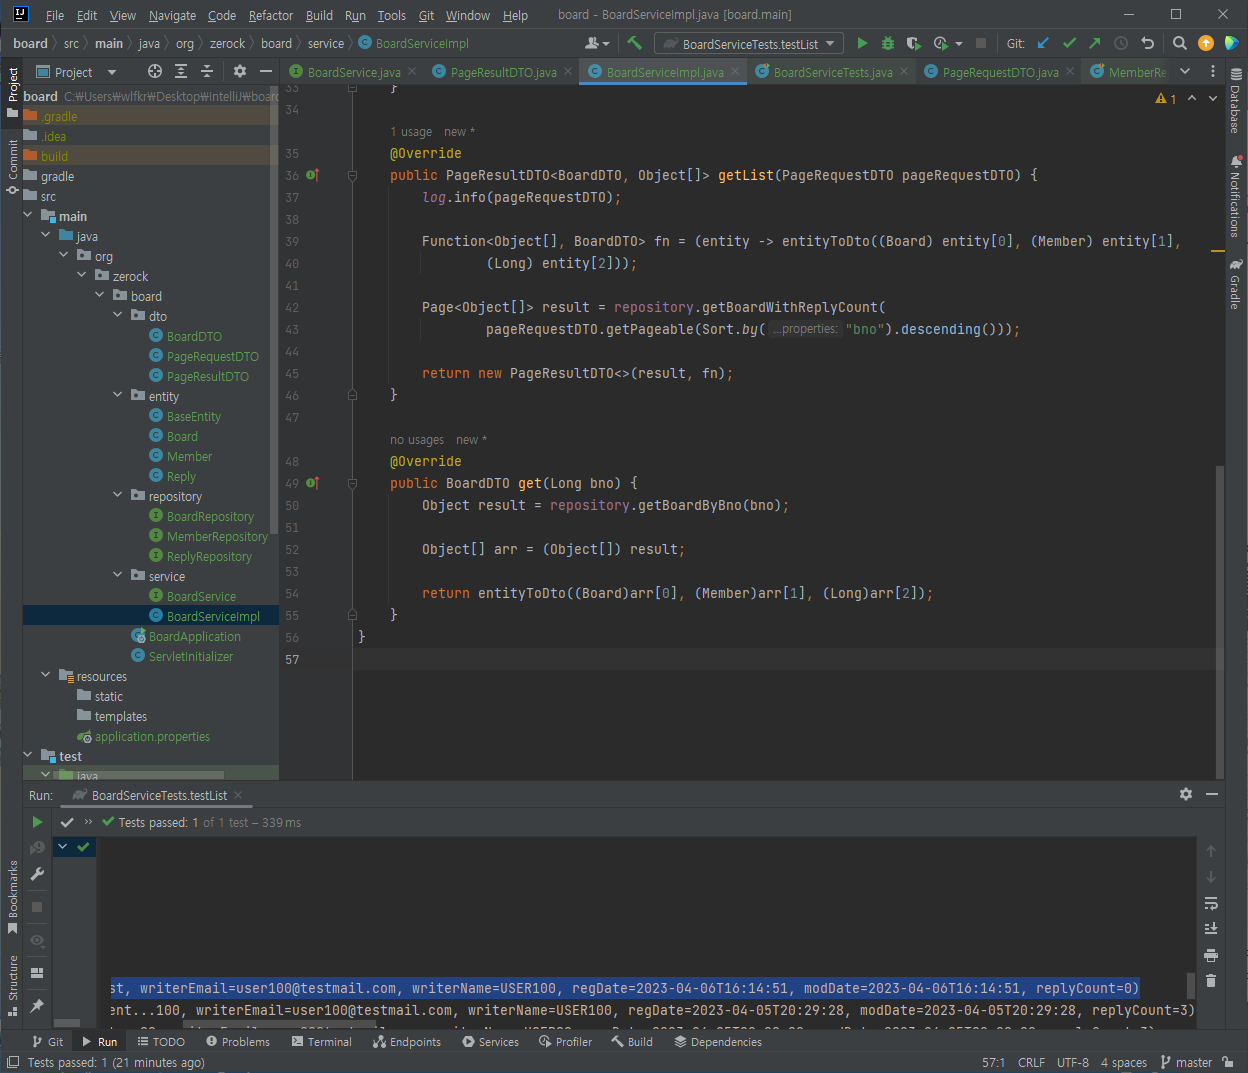Collapse the entity package node
This screenshot has width=1248, height=1073.
coord(118,396)
